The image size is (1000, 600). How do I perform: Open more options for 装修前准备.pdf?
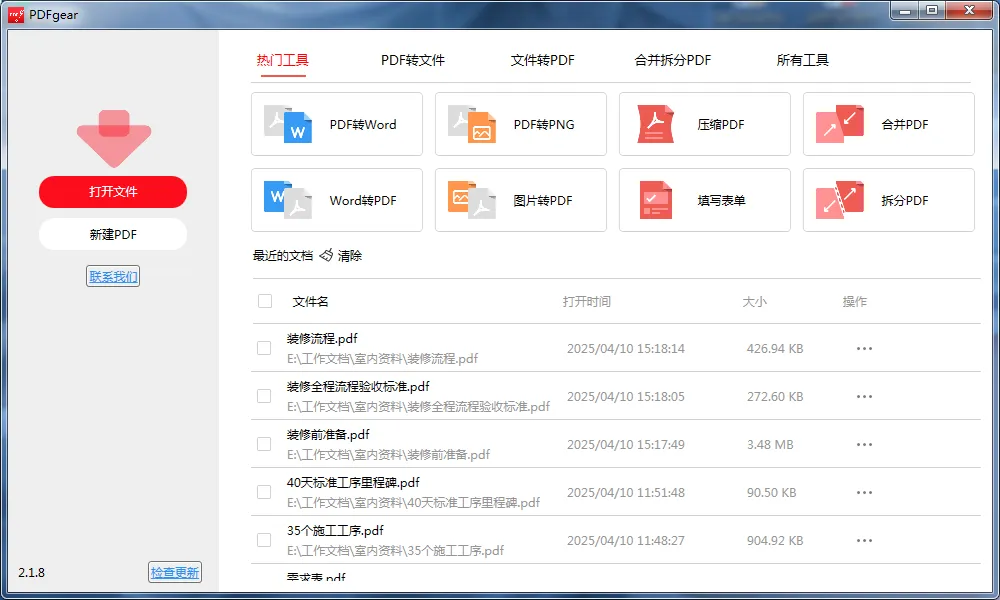click(864, 444)
